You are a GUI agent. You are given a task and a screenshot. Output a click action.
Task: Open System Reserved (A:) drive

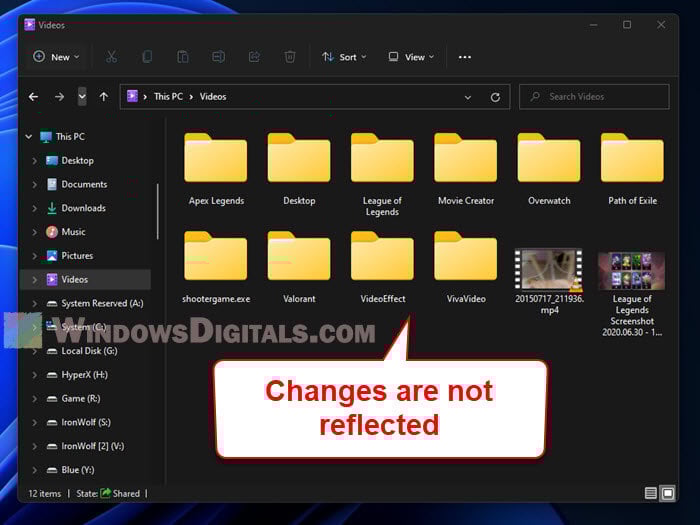click(95, 303)
